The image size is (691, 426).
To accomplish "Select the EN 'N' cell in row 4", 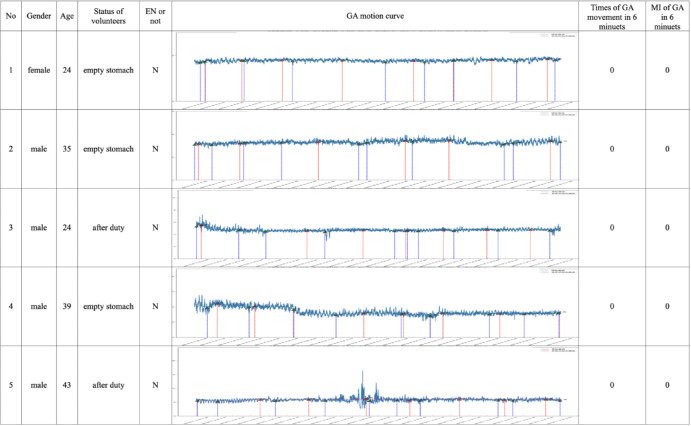I will (x=155, y=306).
